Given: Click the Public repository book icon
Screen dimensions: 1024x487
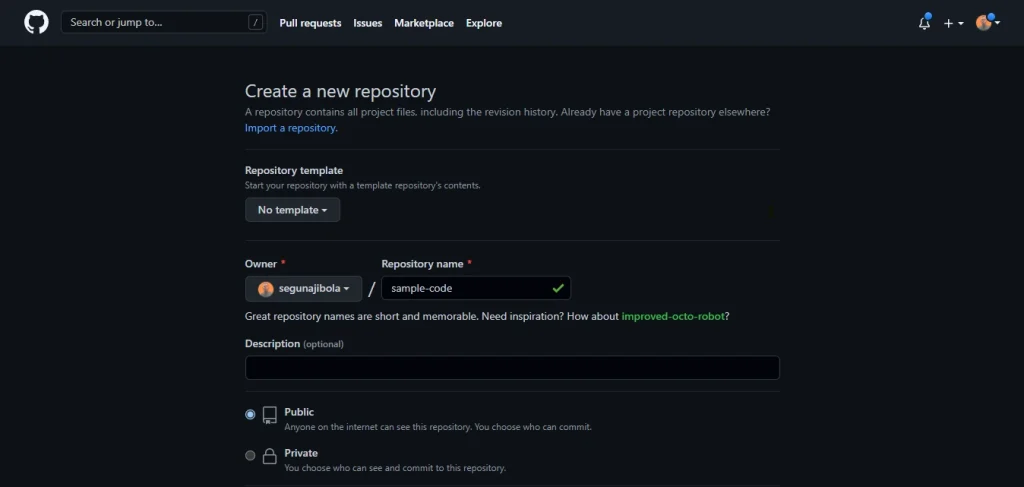Looking at the screenshot, I should tap(270, 415).
